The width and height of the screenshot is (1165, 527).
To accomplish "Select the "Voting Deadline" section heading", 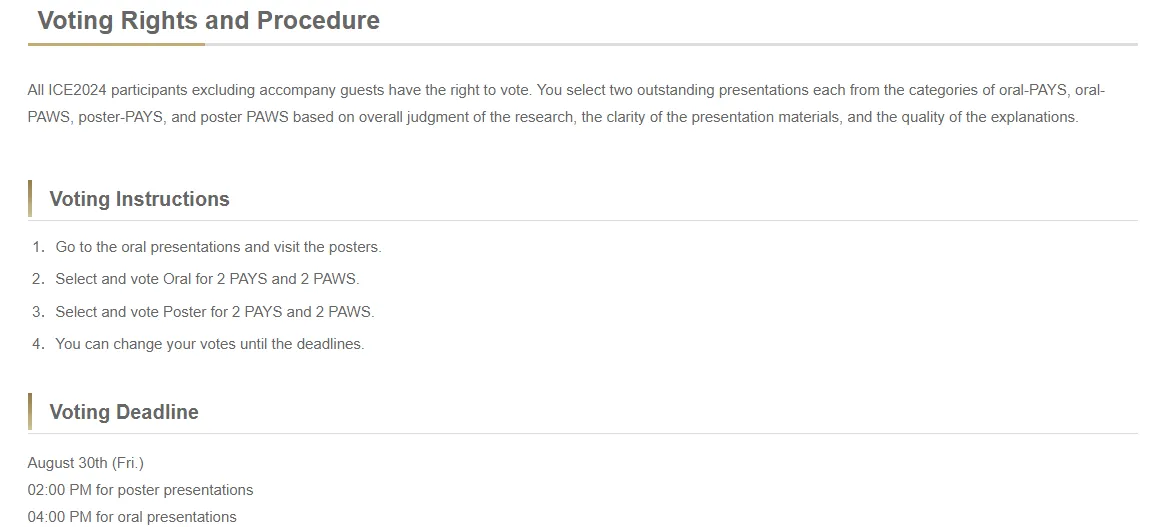I will 124,412.
